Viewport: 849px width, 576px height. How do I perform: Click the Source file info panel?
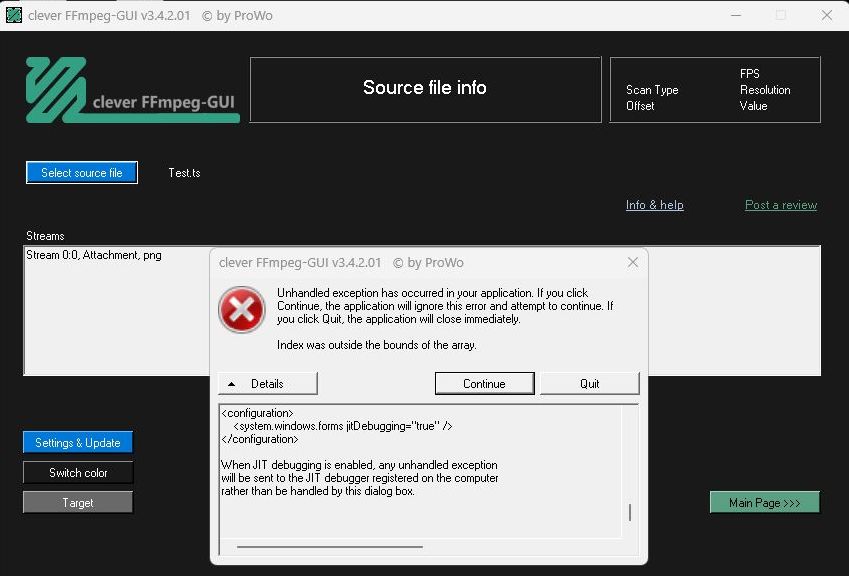click(x=426, y=90)
